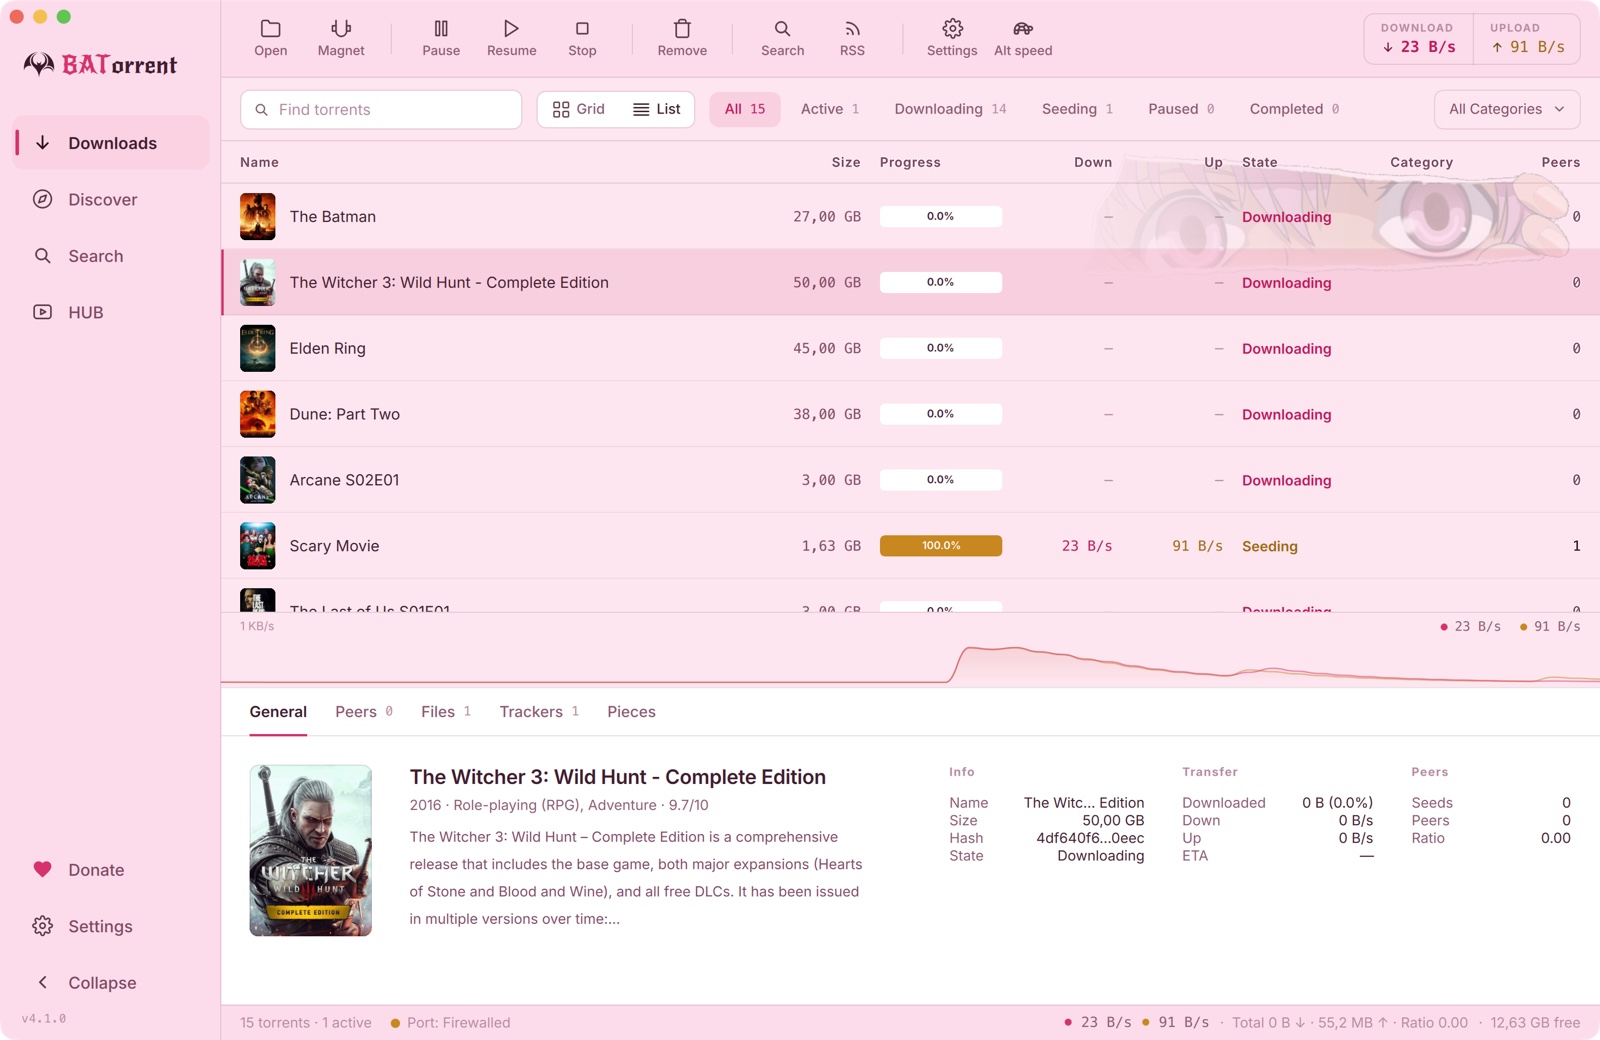Select the 'Elden Ring' torrent name
The image size is (1600, 1040).
click(327, 348)
